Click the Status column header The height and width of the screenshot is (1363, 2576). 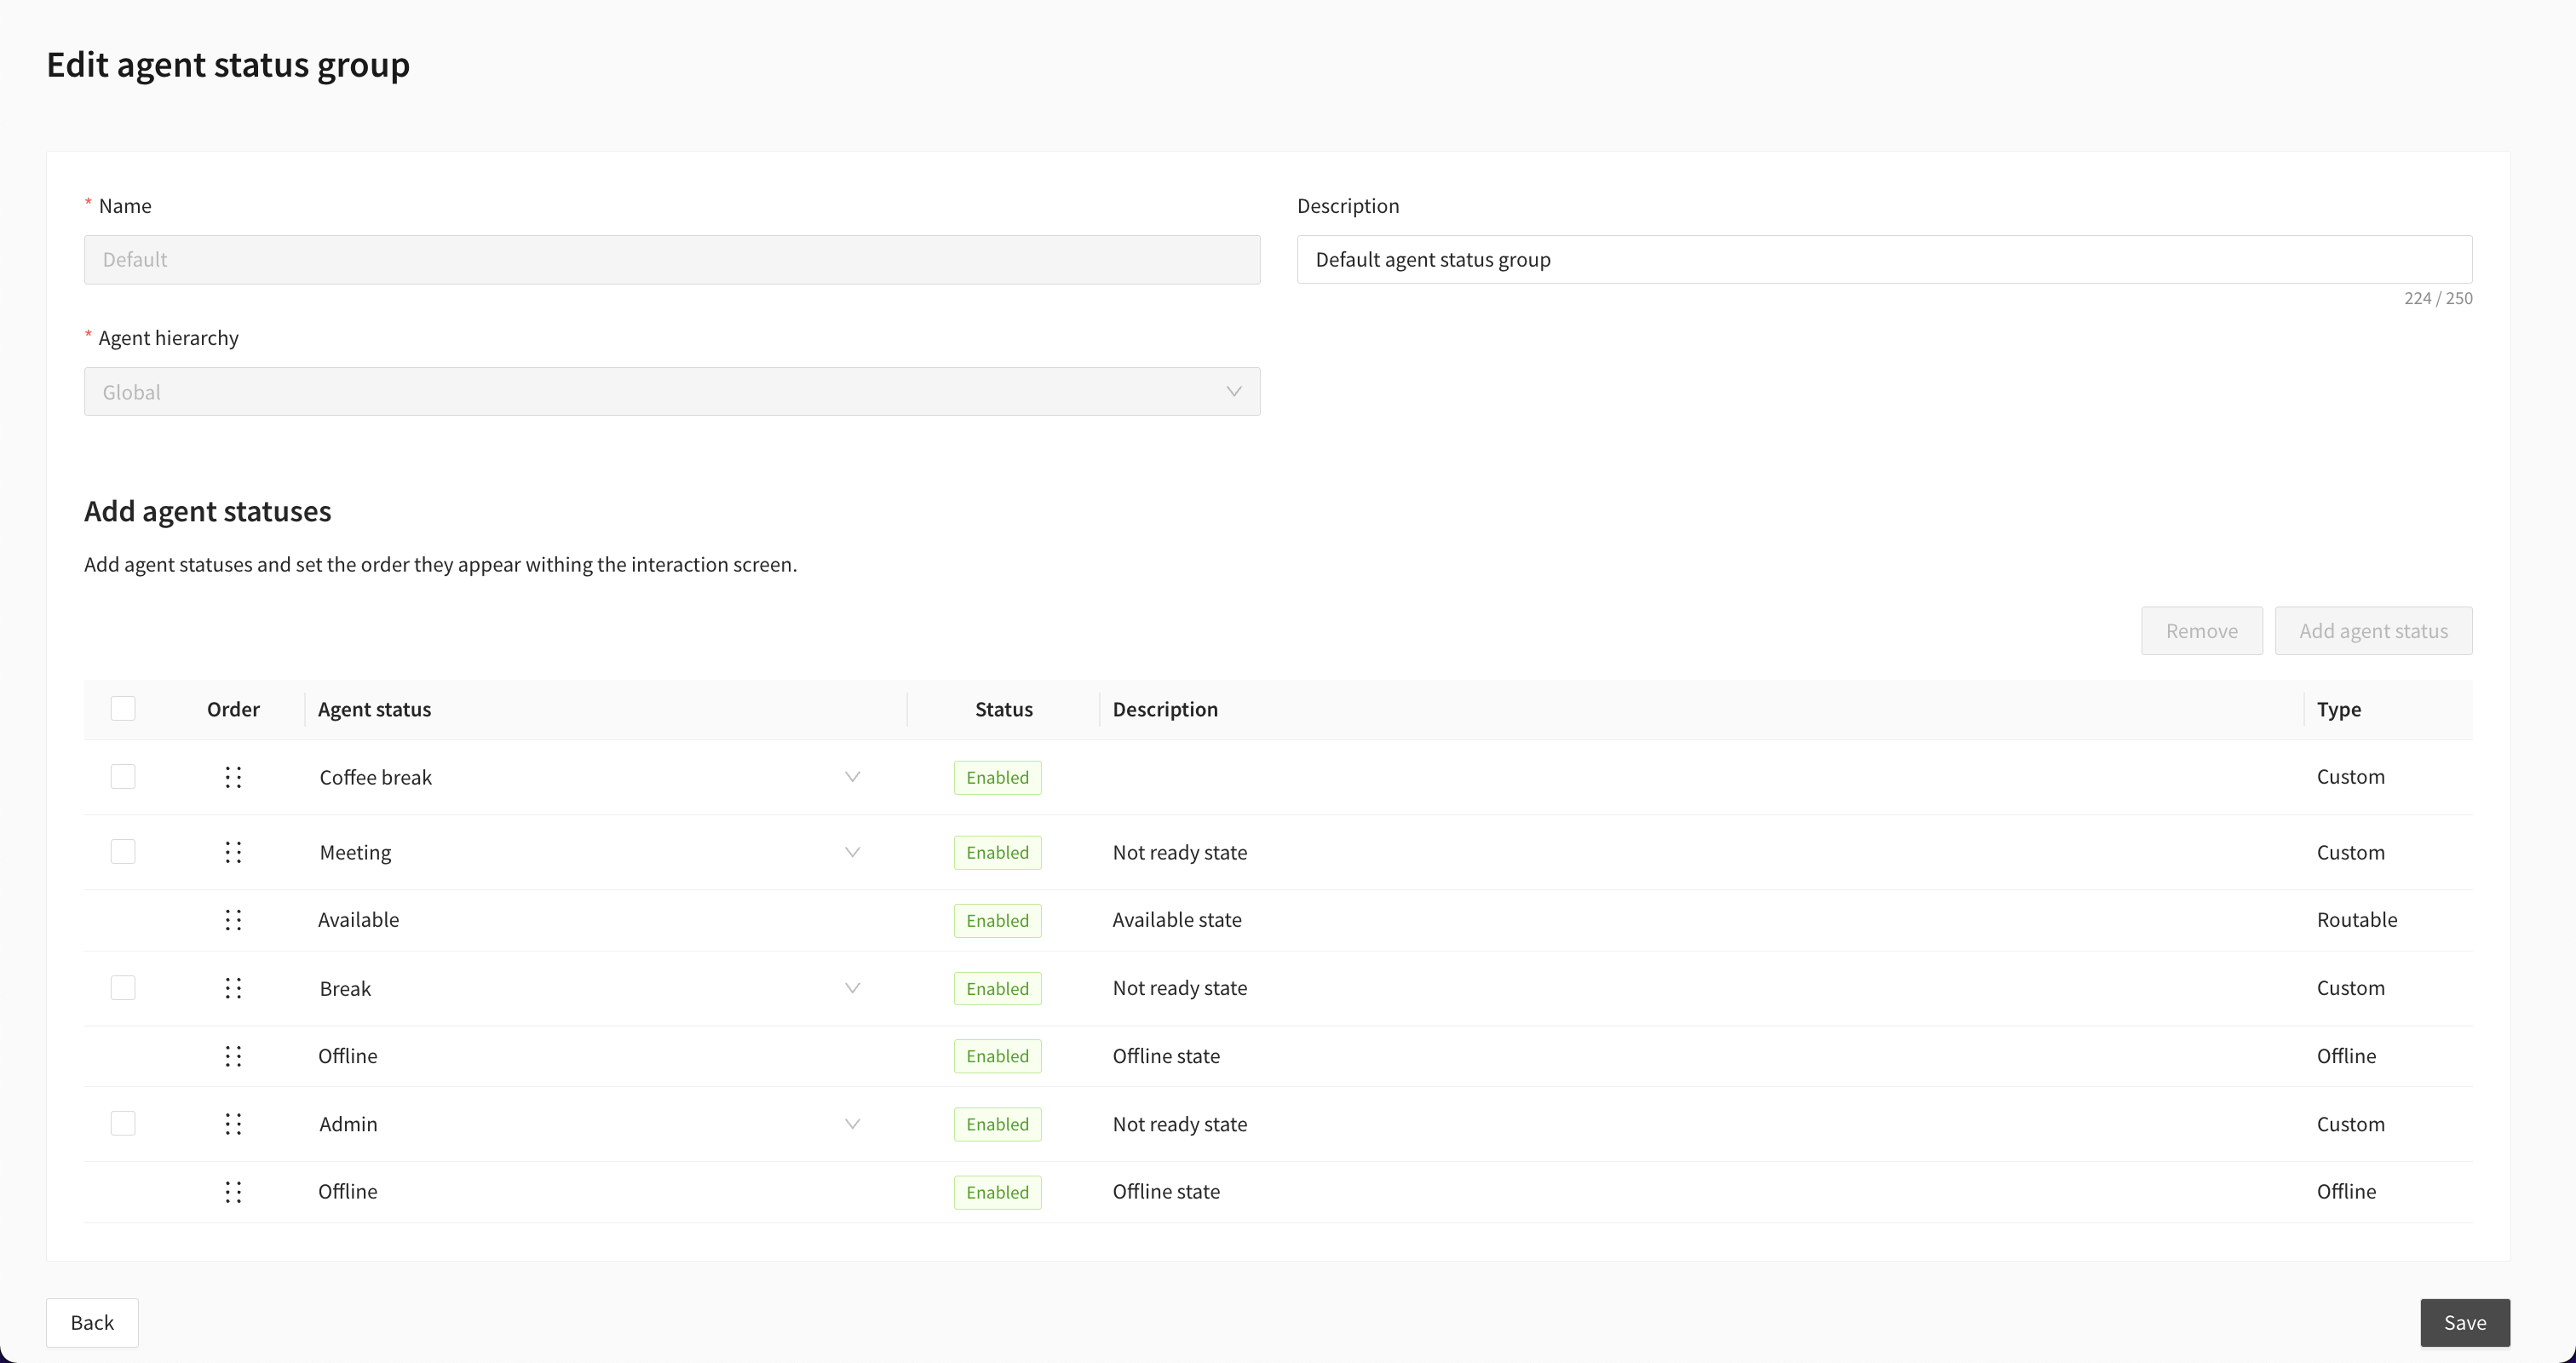pyautogui.click(x=1003, y=709)
